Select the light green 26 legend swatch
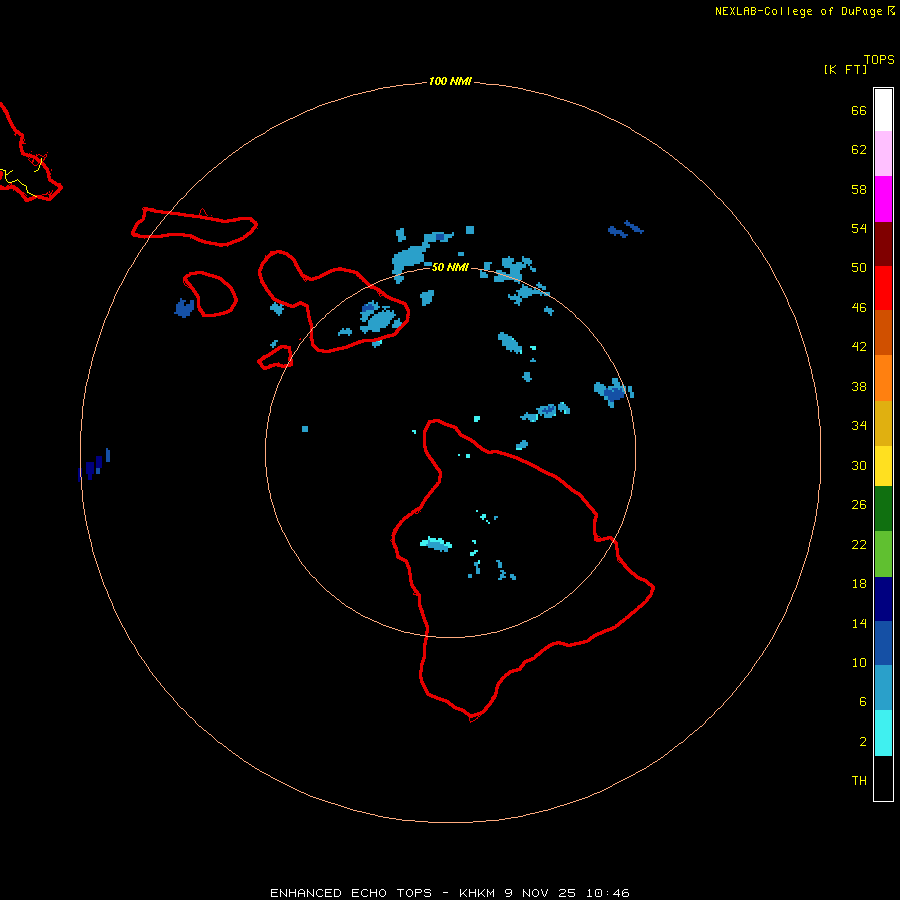Viewport: 900px width, 900px height. pos(883,554)
